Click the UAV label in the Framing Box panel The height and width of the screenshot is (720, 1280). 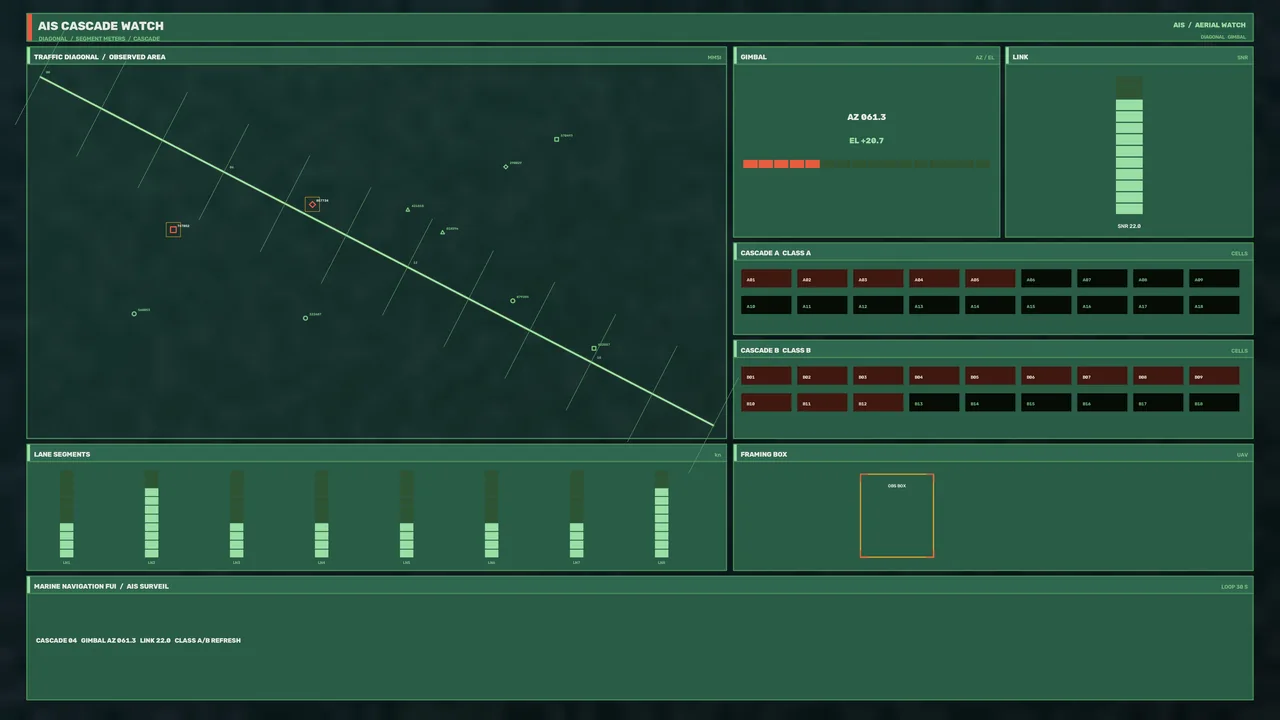coord(1242,455)
